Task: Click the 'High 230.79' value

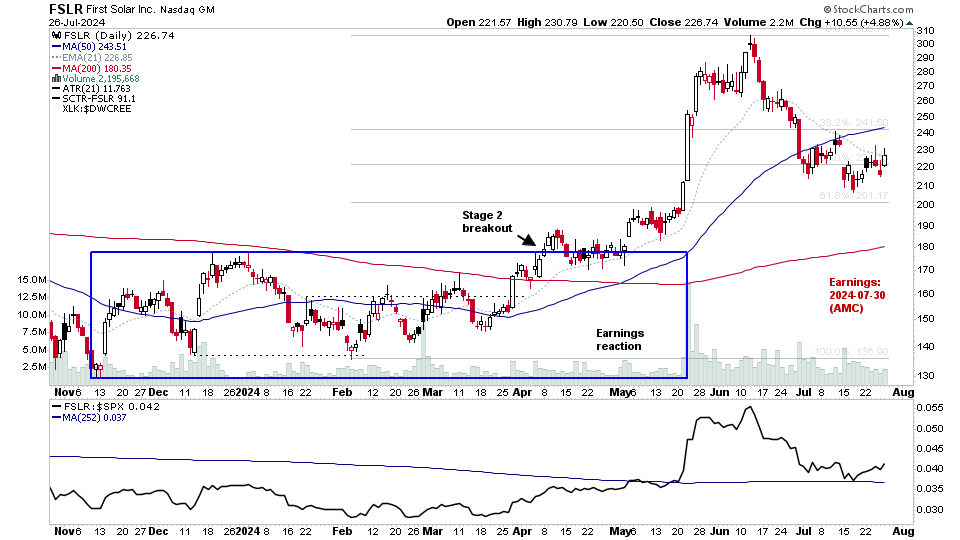Action: click(547, 22)
